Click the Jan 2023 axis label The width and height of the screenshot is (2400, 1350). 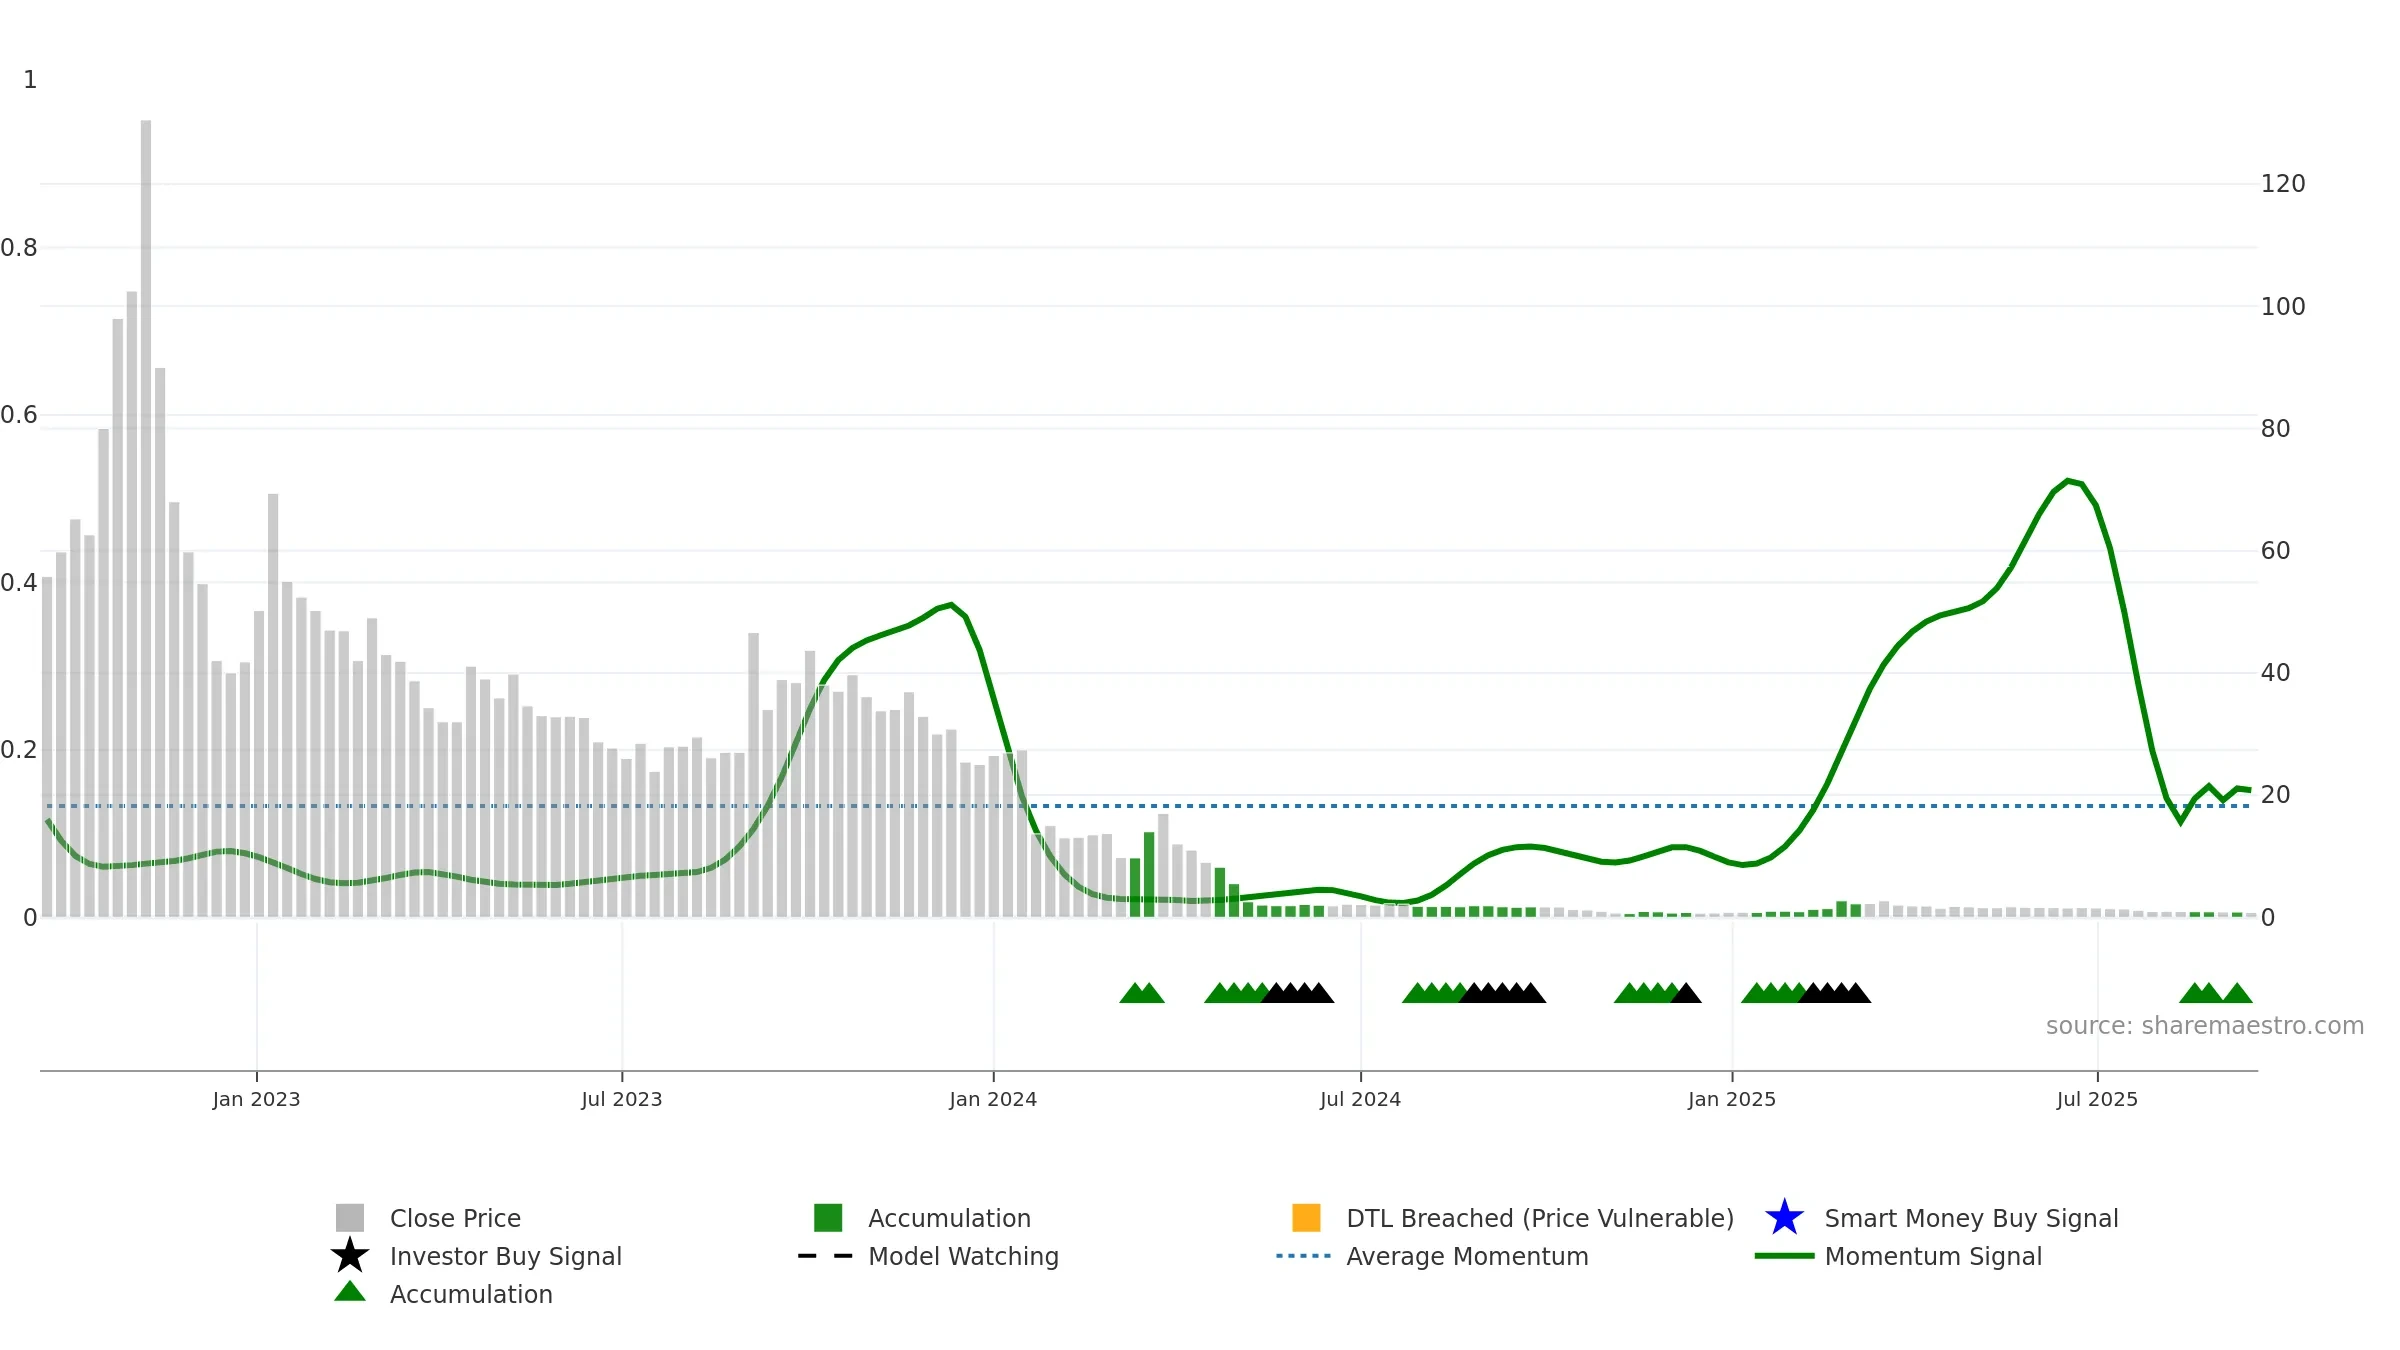pos(256,1100)
